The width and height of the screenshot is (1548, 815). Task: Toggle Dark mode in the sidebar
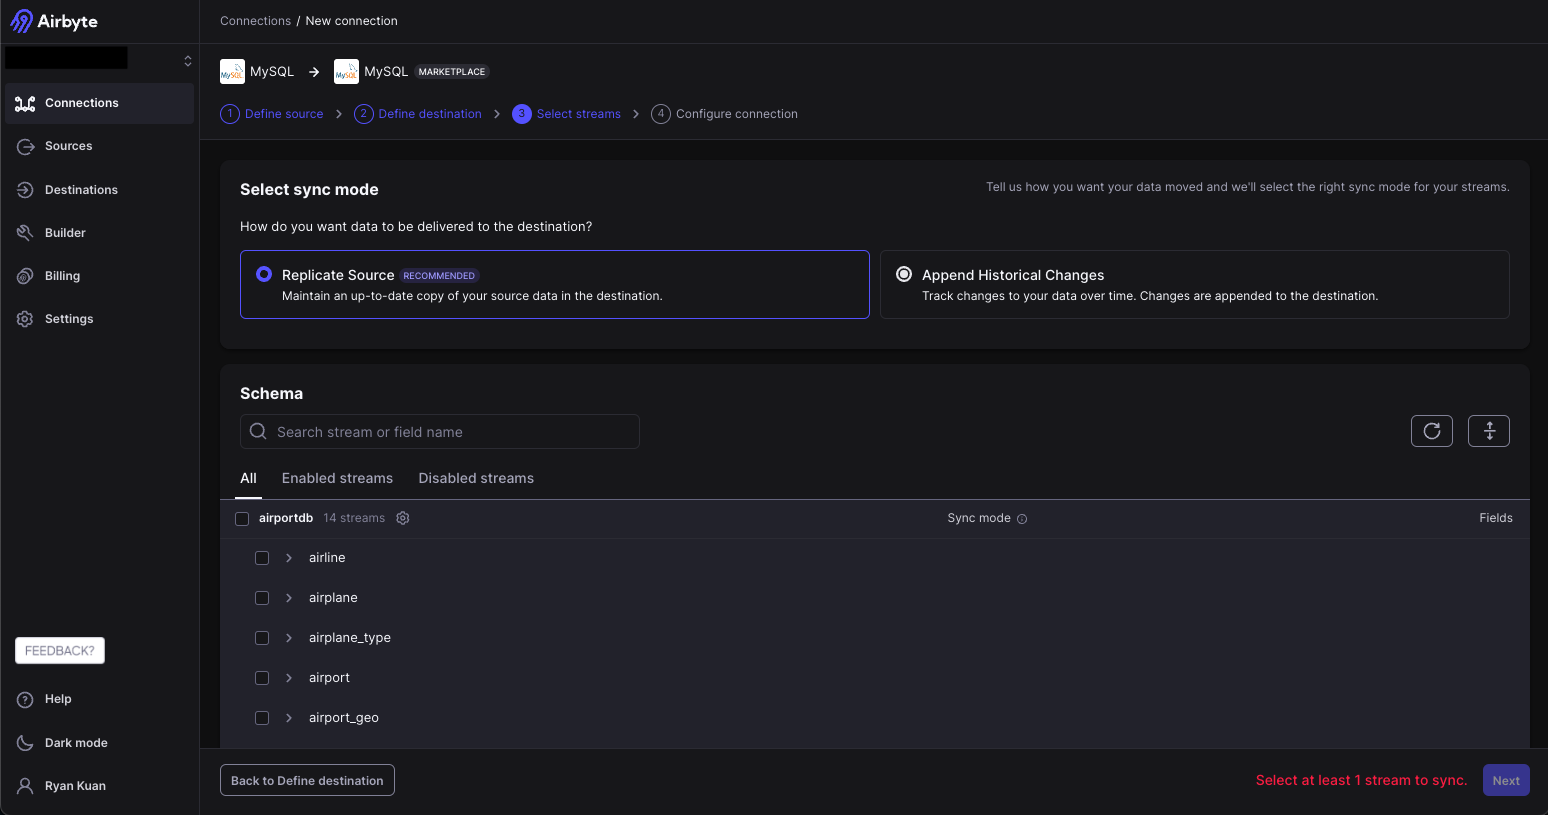(x=76, y=743)
